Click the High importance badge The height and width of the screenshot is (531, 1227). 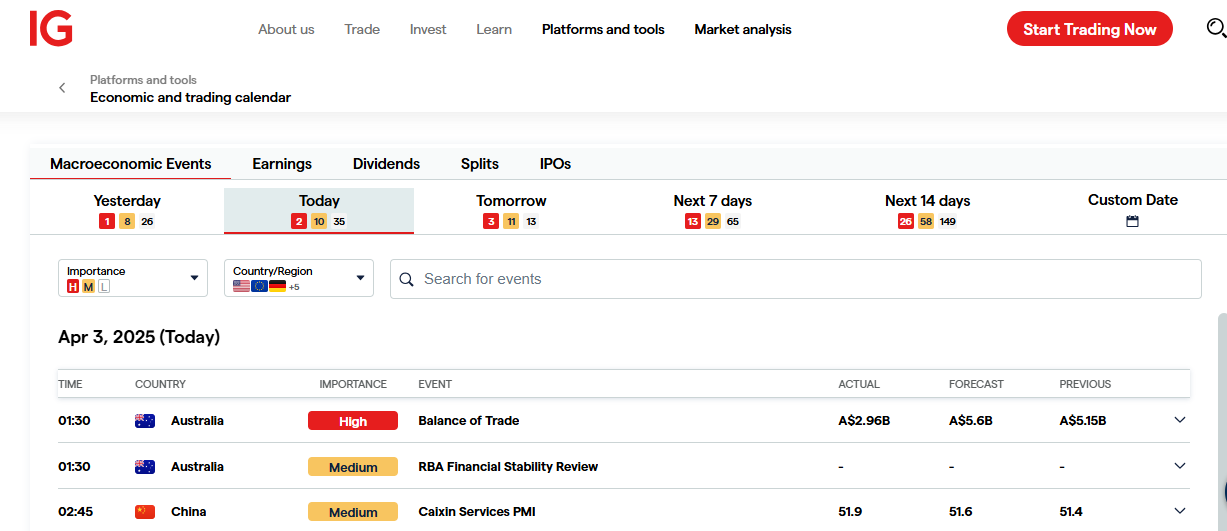tap(353, 421)
